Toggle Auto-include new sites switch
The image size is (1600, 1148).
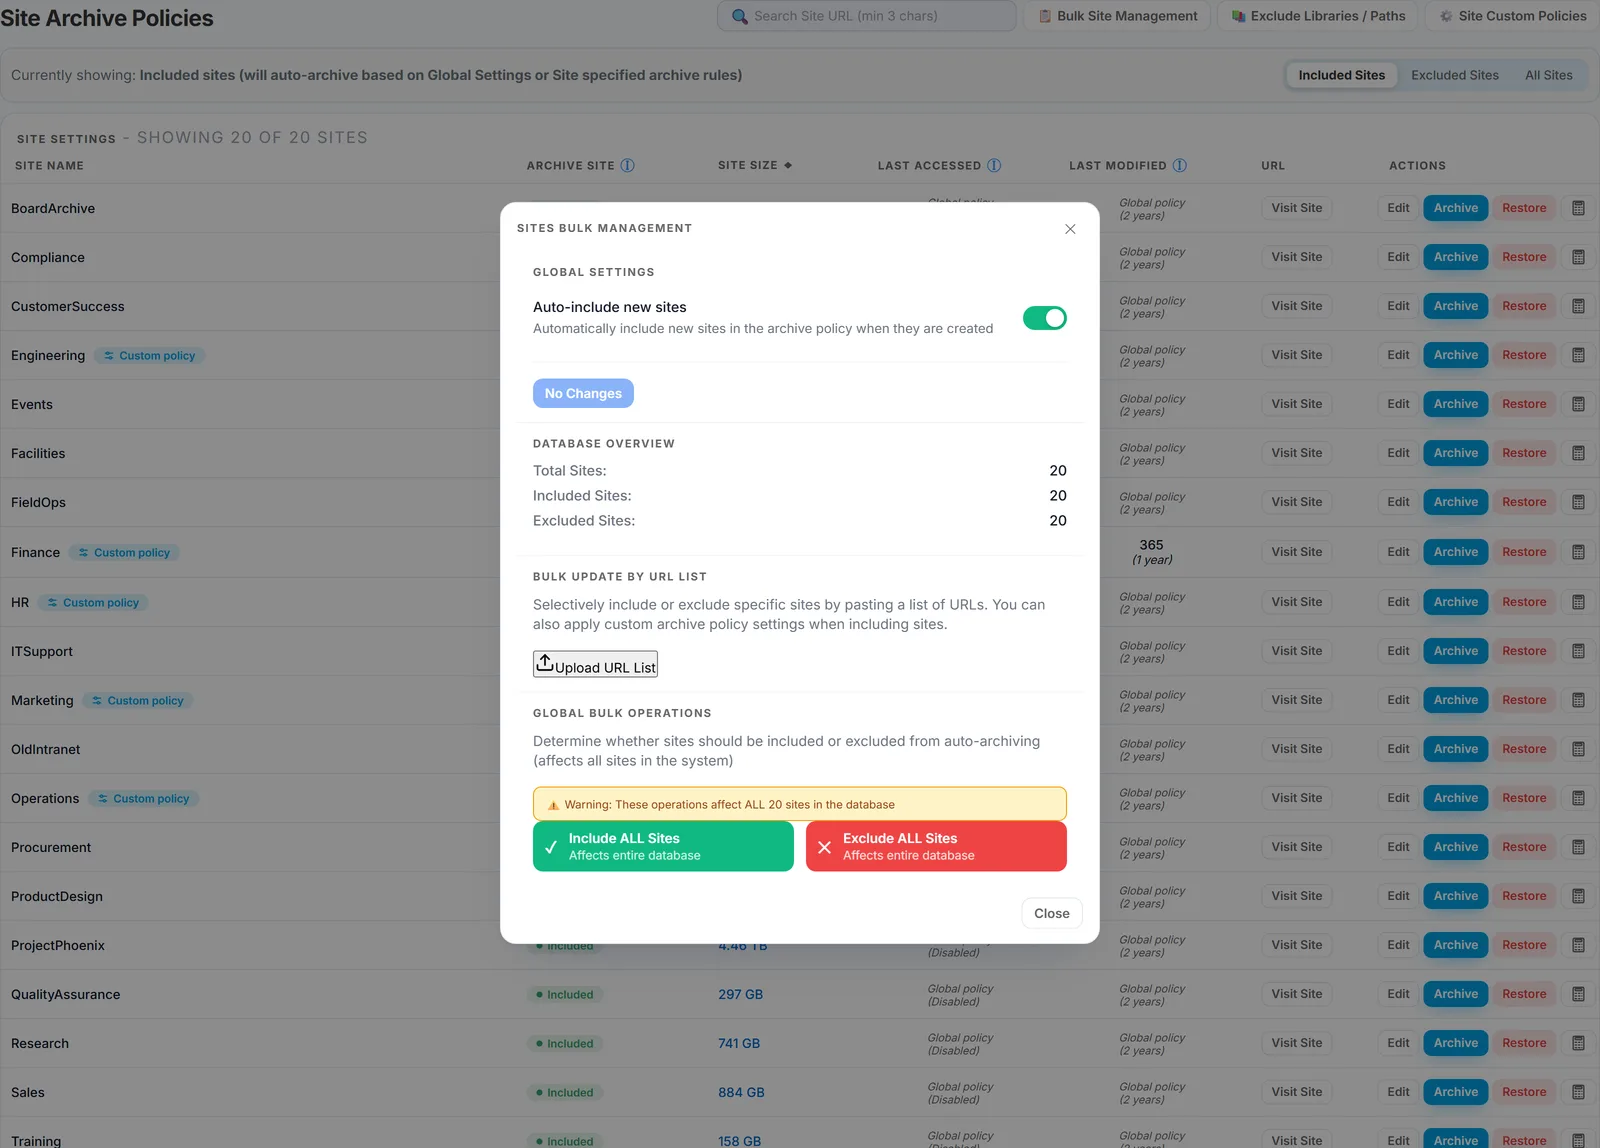[1045, 318]
